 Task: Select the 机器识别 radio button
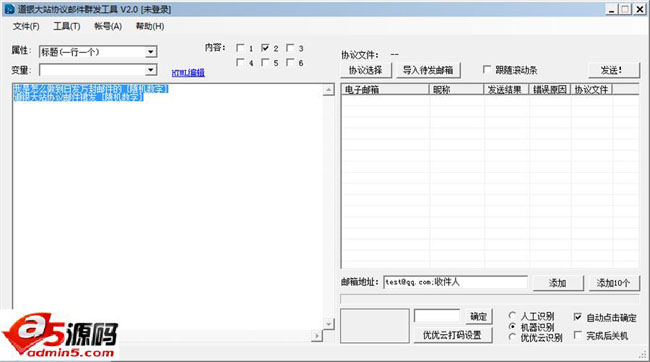(513, 326)
